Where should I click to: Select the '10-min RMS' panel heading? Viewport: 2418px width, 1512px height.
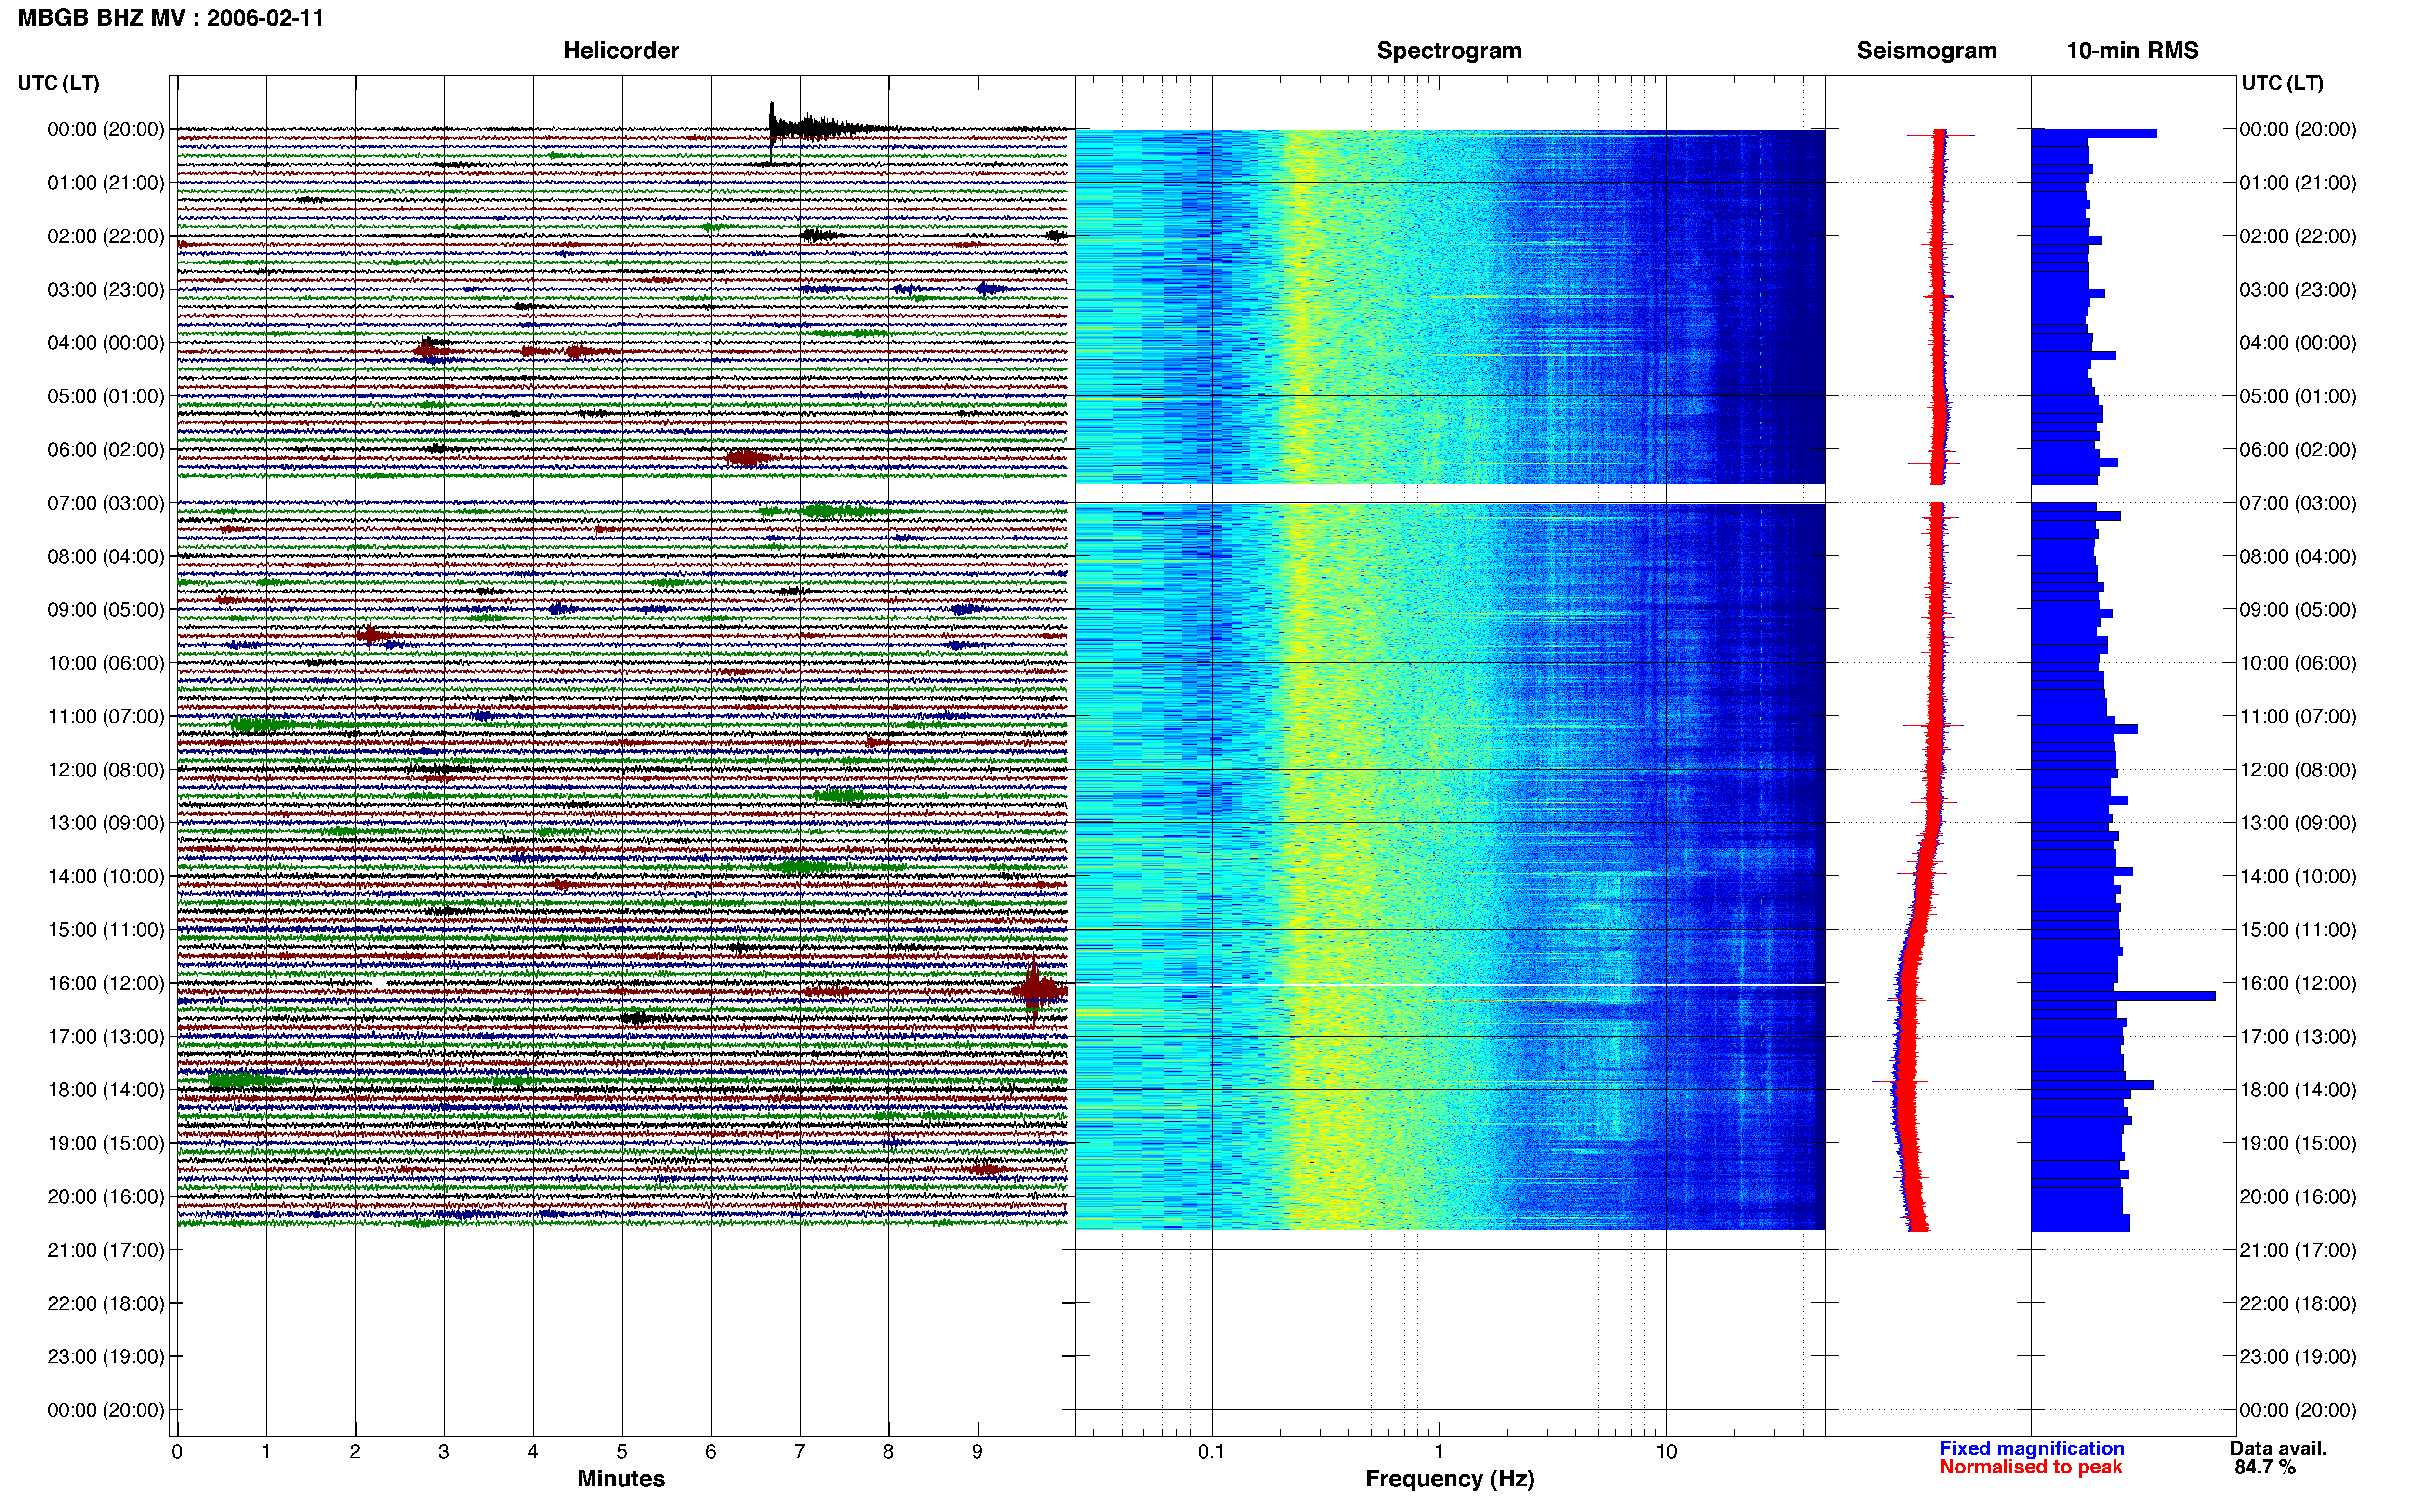click(x=2132, y=51)
